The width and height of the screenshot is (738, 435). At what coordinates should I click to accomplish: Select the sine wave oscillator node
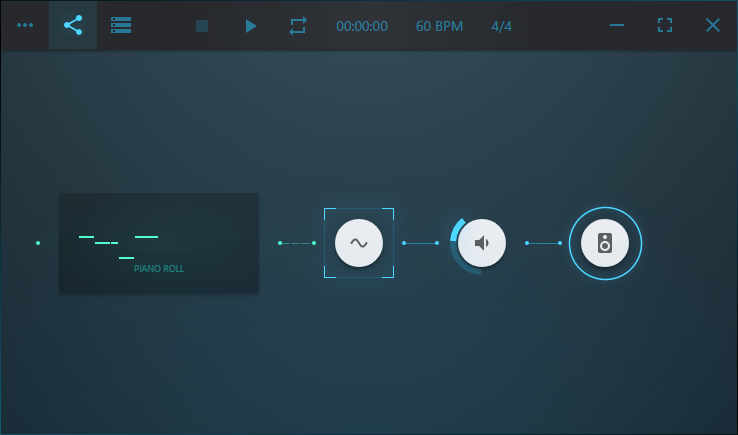pos(359,243)
